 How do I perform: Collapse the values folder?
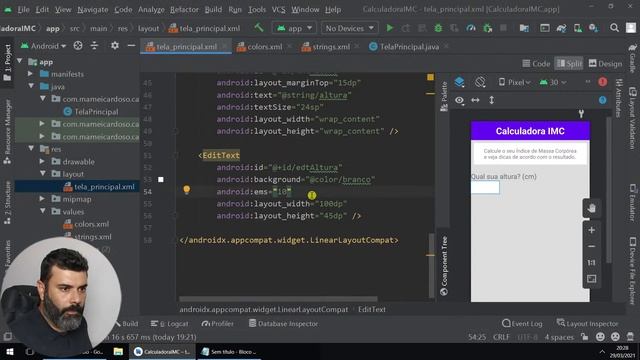pos(43,211)
